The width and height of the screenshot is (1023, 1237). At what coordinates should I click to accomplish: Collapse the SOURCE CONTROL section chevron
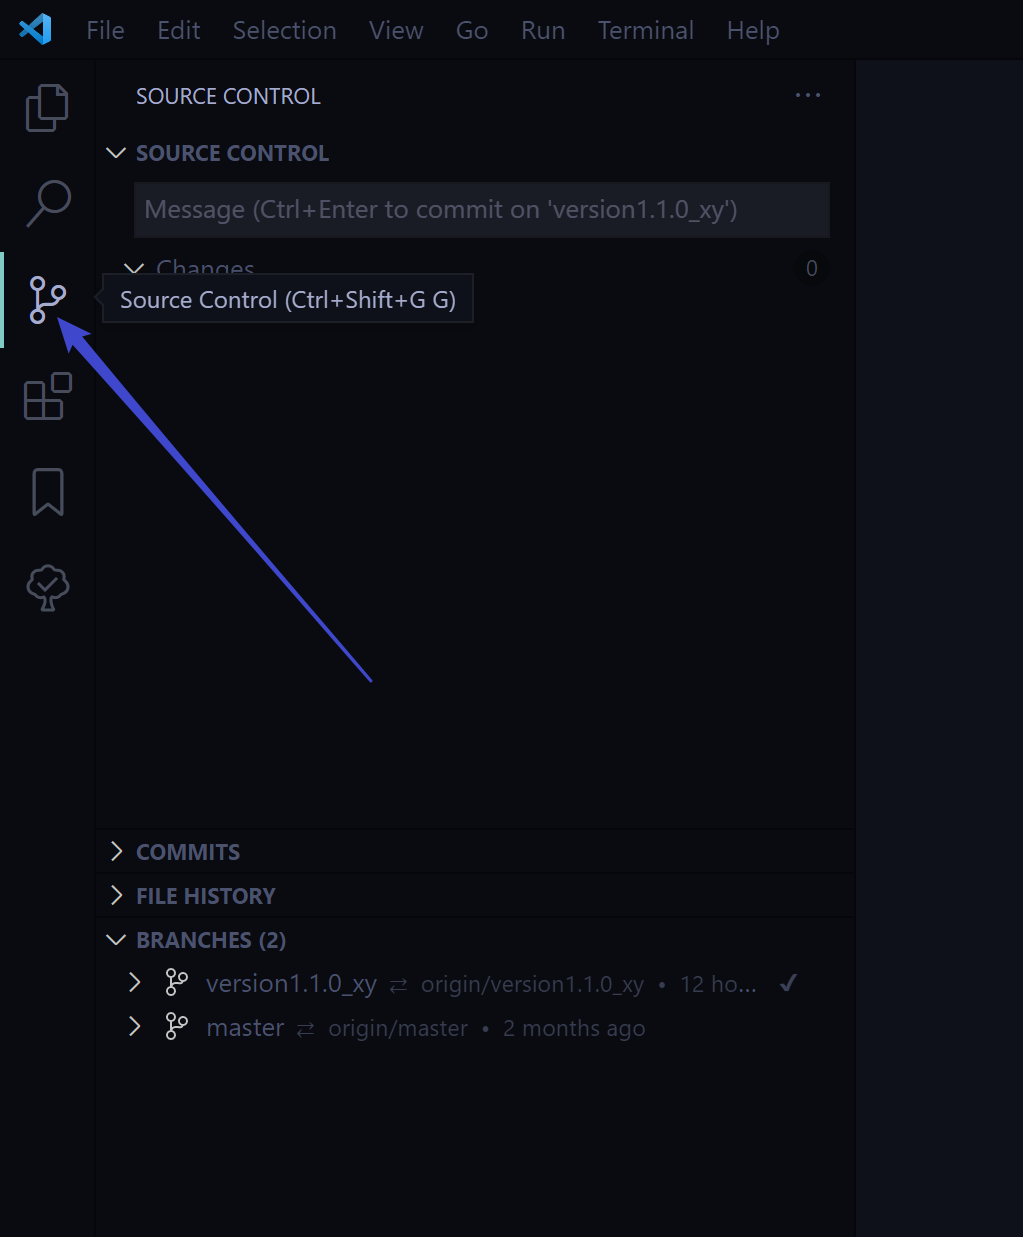pos(115,152)
